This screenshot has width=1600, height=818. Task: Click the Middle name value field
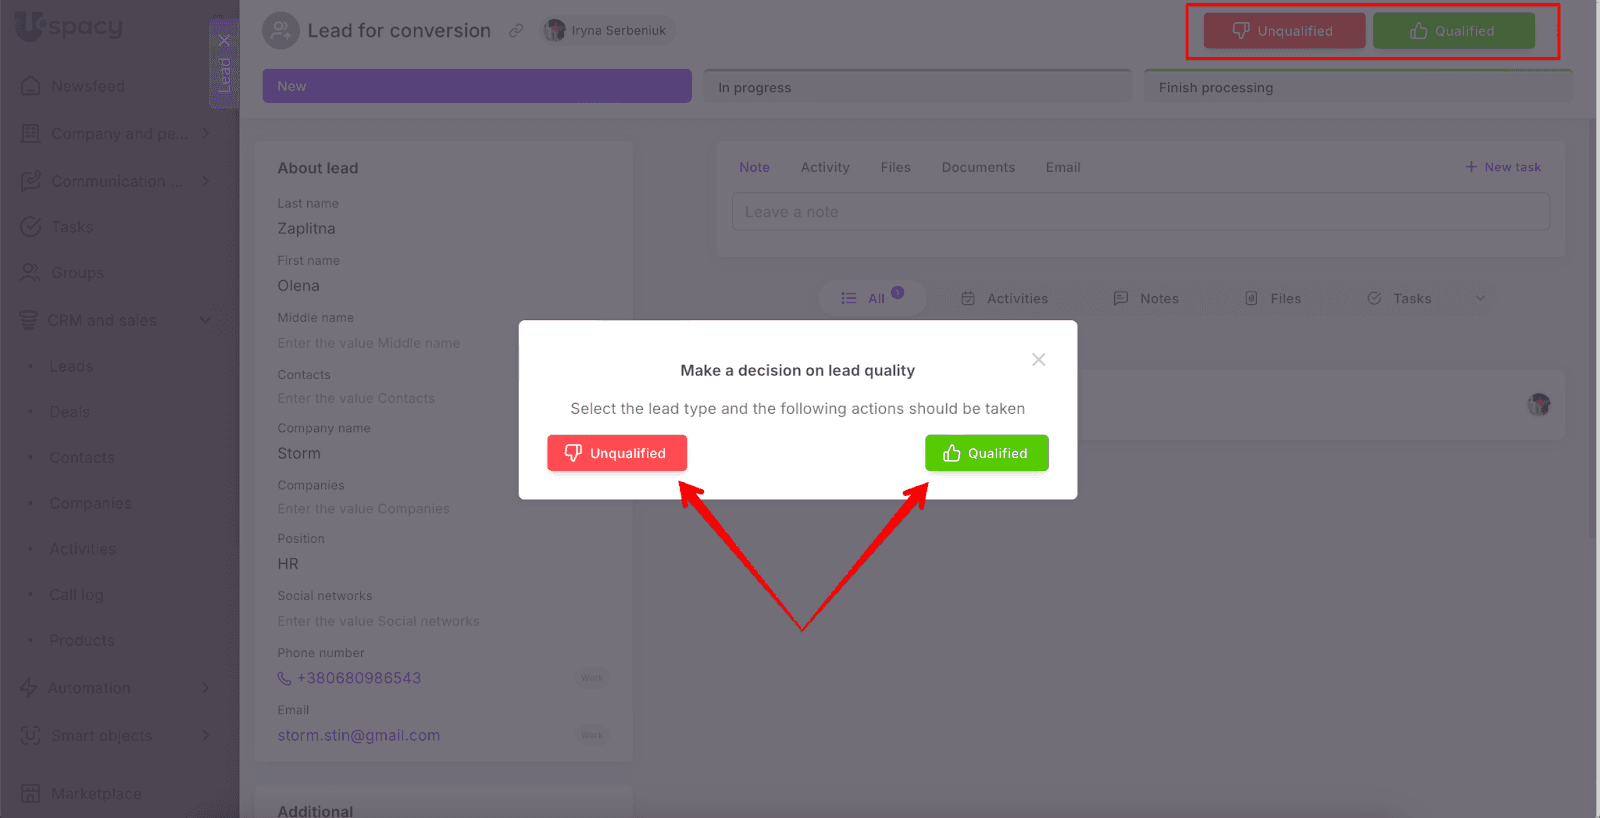[369, 343]
